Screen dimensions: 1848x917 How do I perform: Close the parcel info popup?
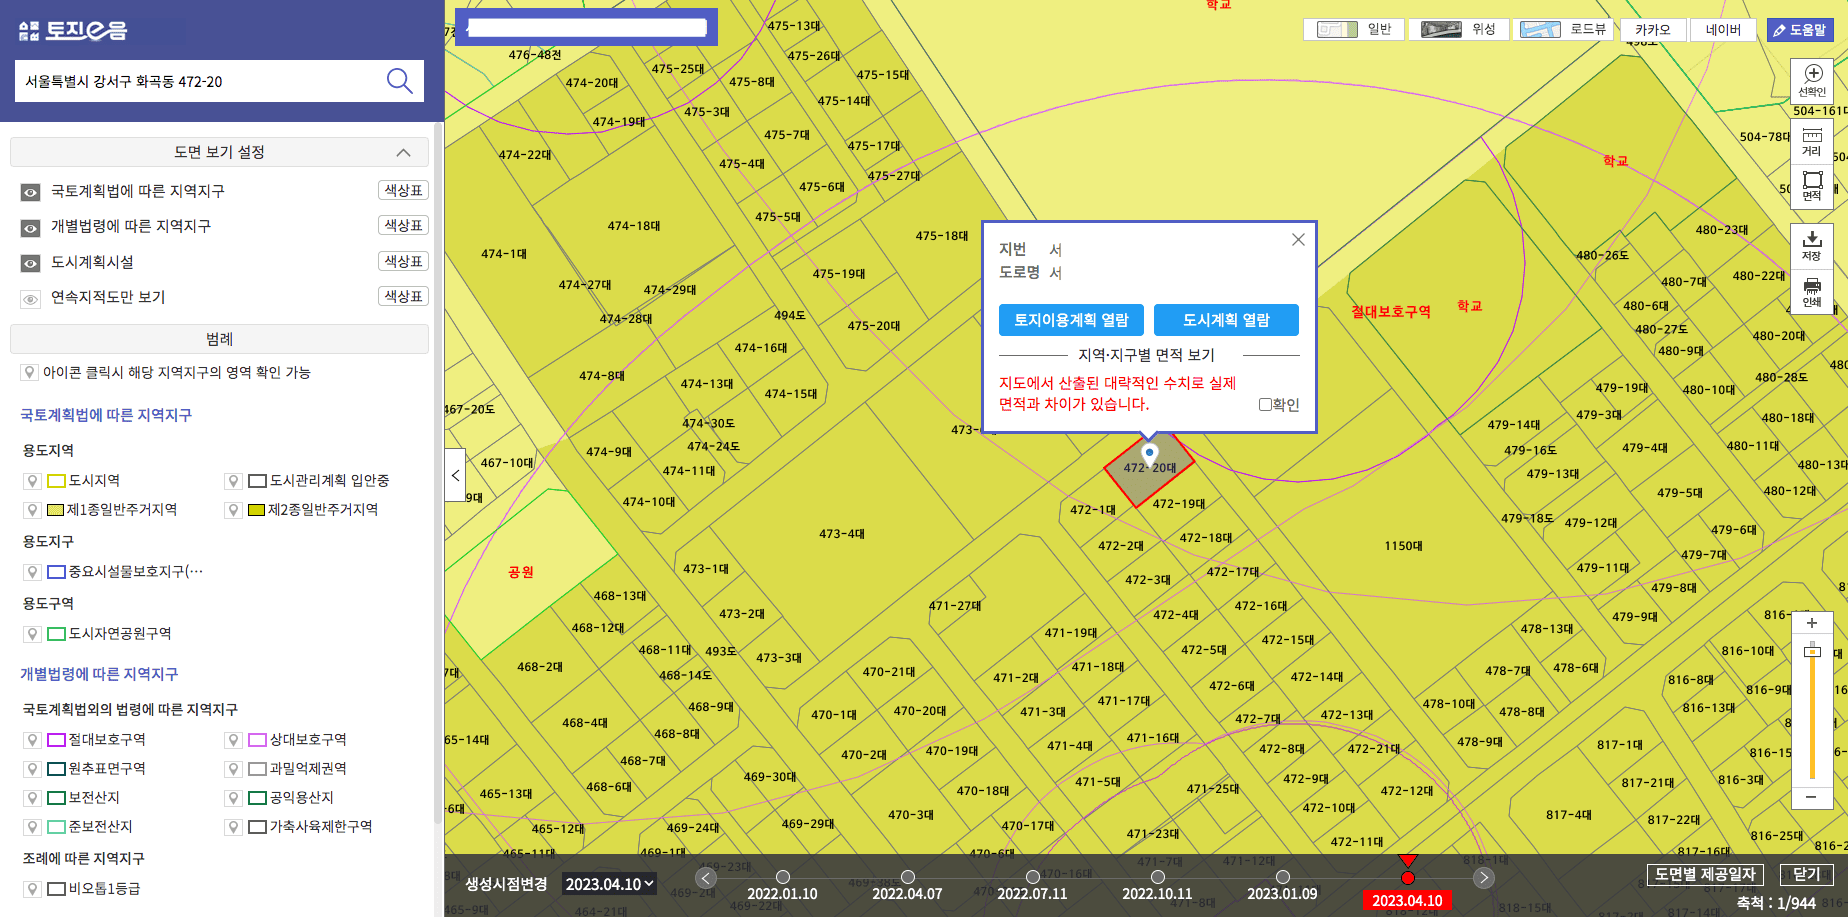tap(1298, 240)
